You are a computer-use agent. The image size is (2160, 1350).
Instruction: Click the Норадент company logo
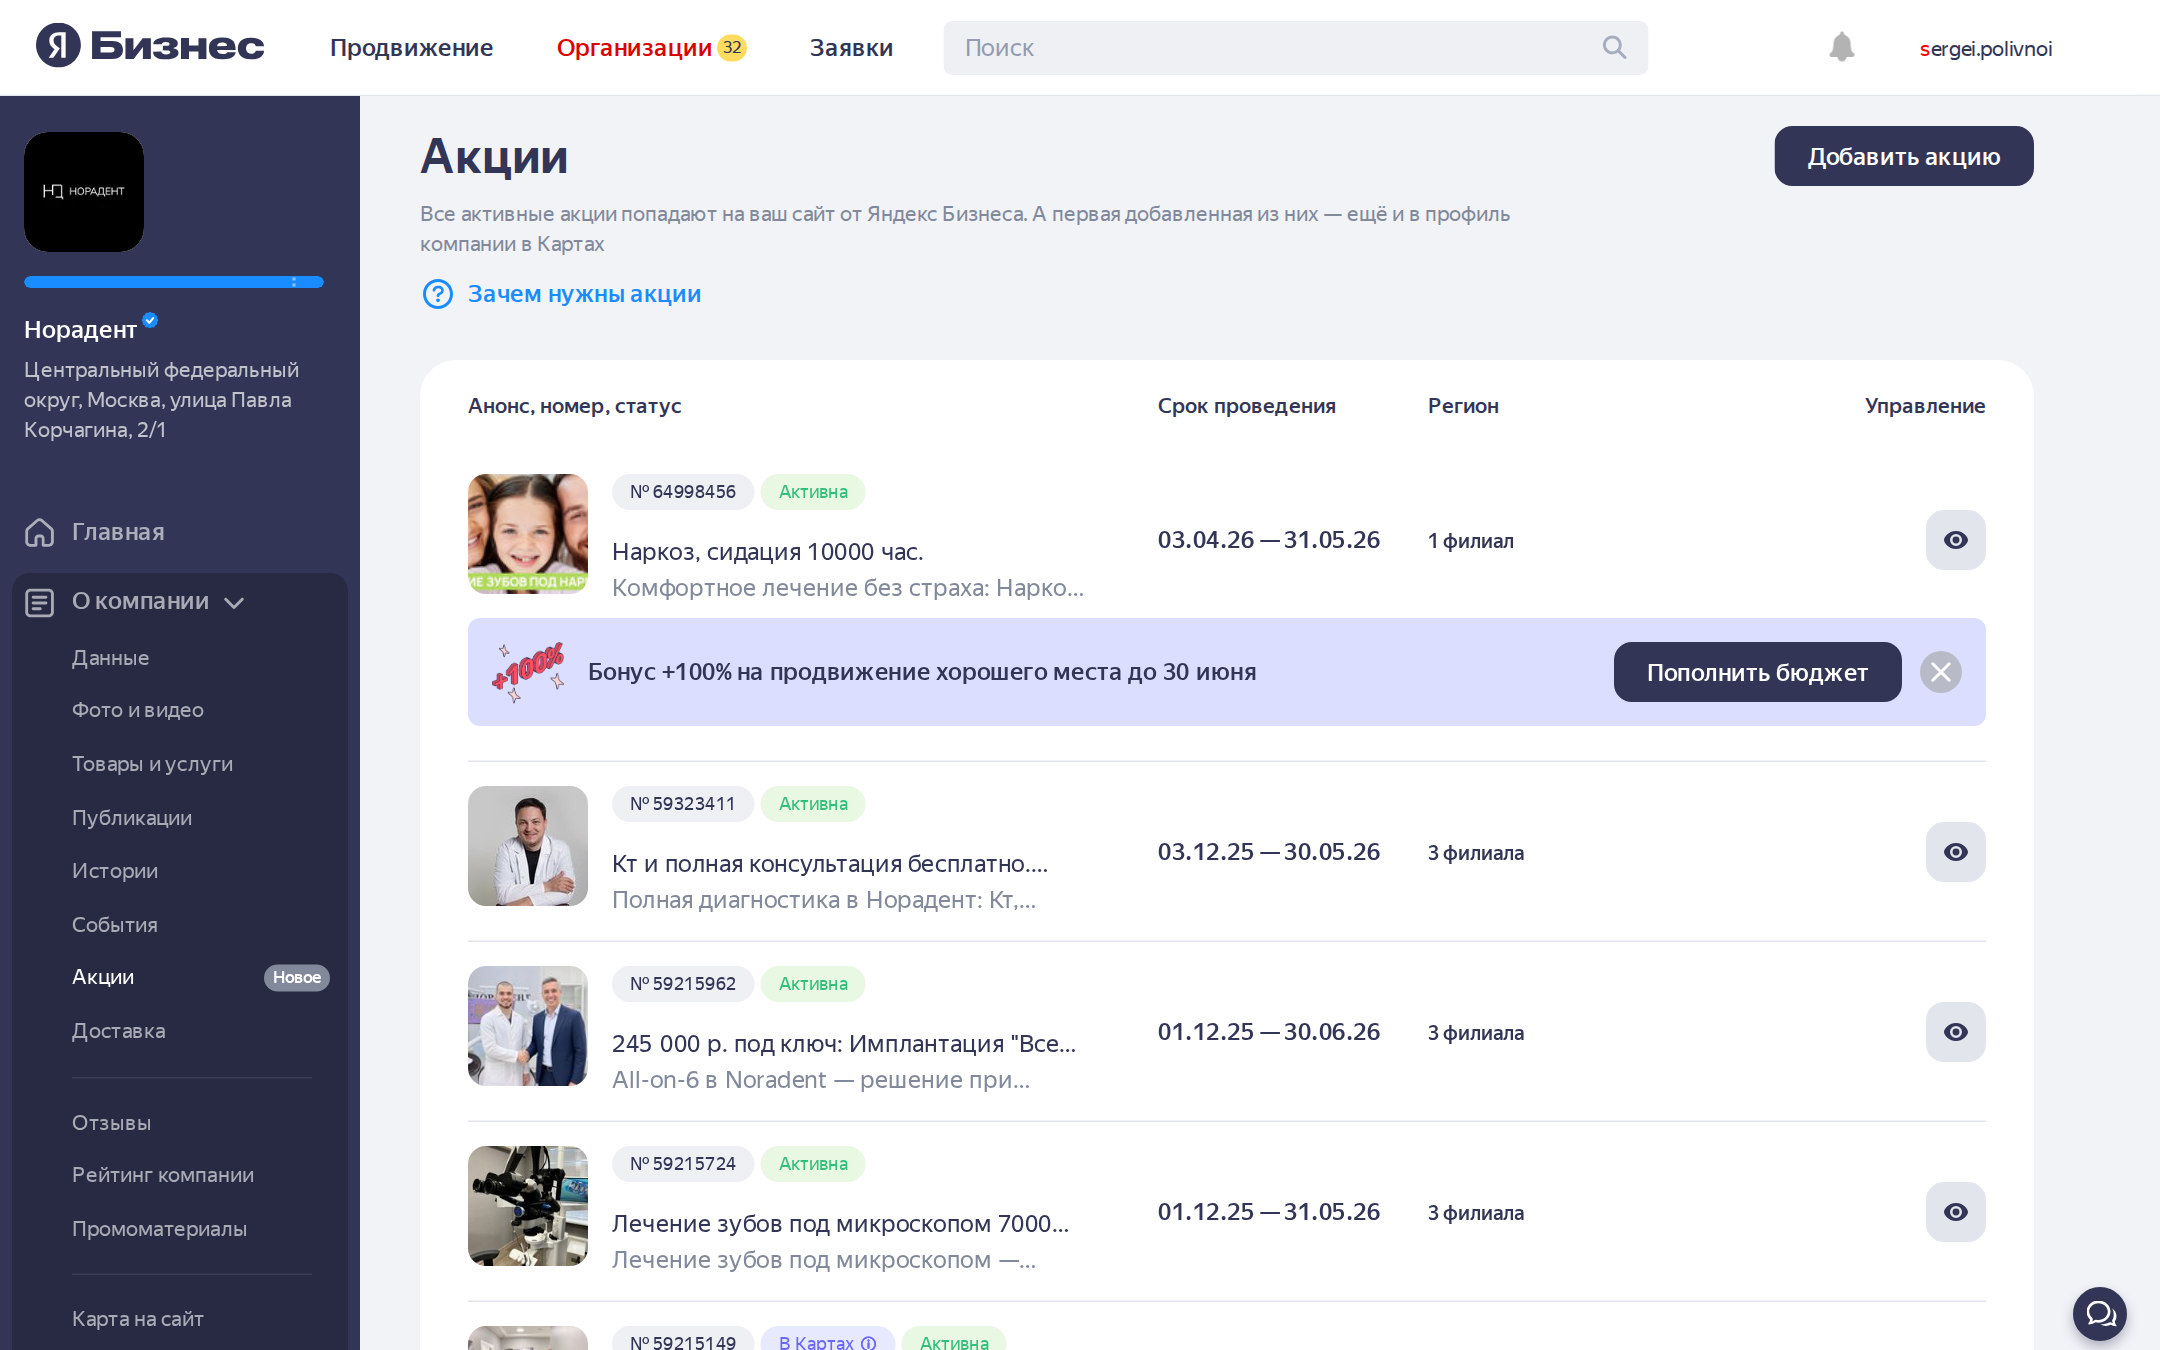pyautogui.click(x=84, y=192)
